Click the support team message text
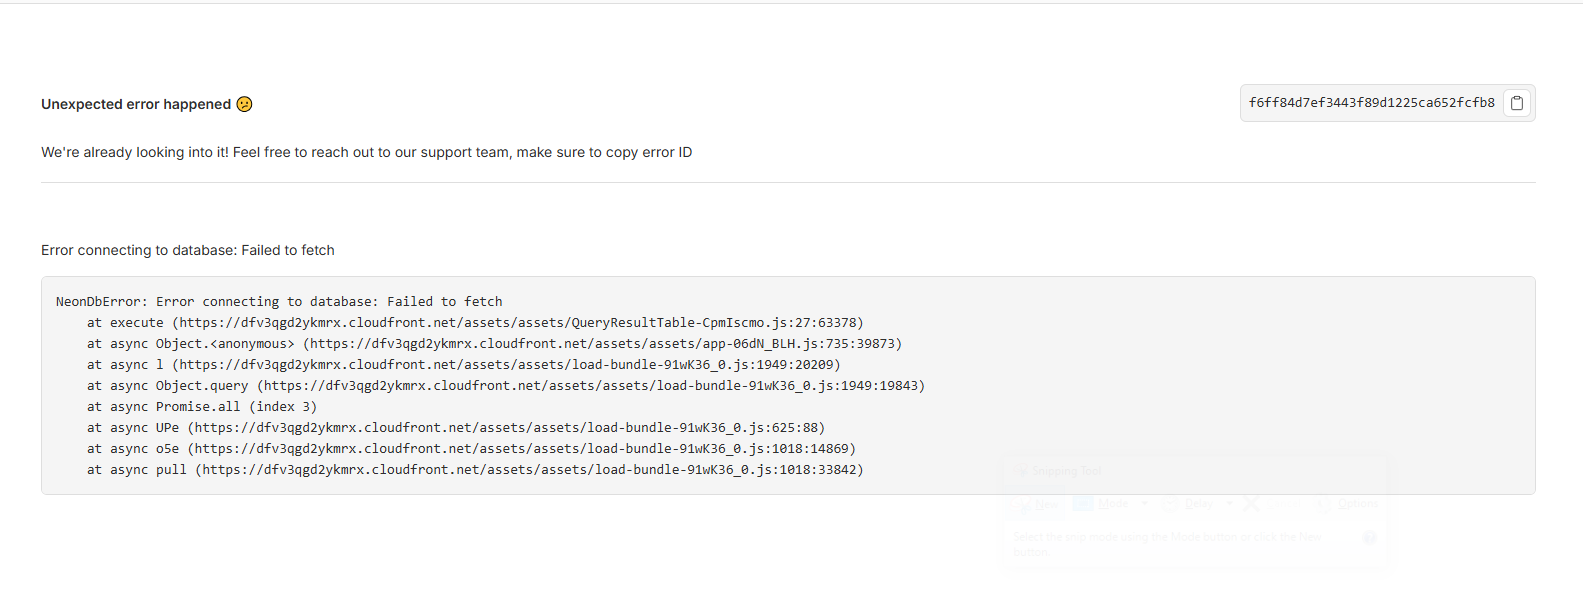 [366, 152]
